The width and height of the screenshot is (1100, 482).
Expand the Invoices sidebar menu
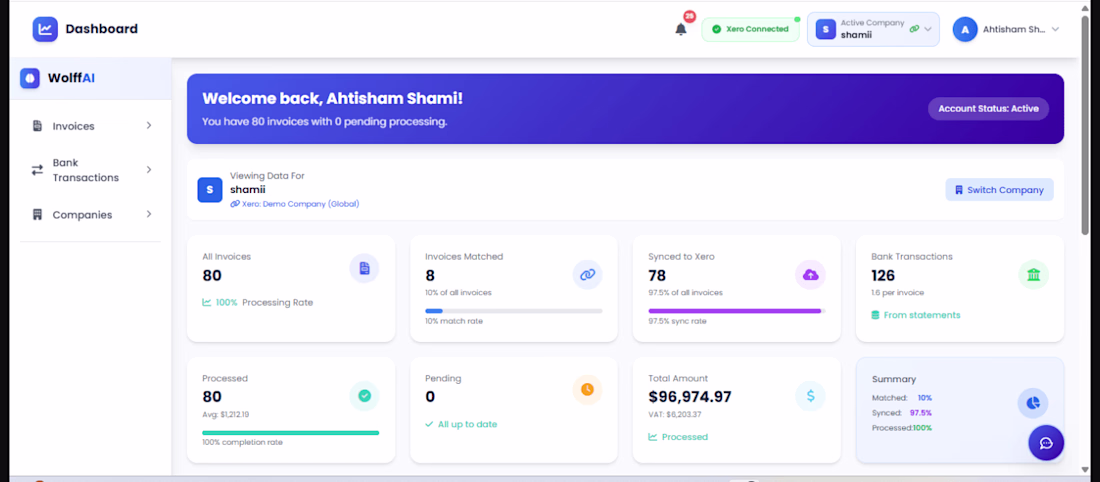[91, 126]
